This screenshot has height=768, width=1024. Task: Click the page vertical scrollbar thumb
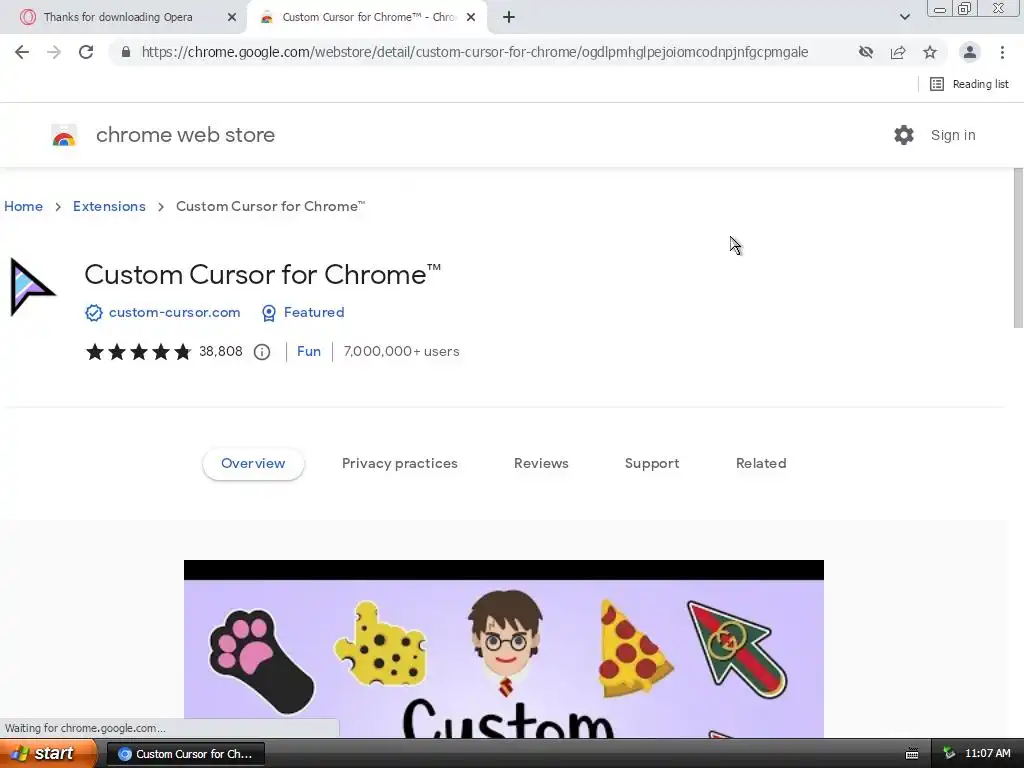[x=1018, y=248]
